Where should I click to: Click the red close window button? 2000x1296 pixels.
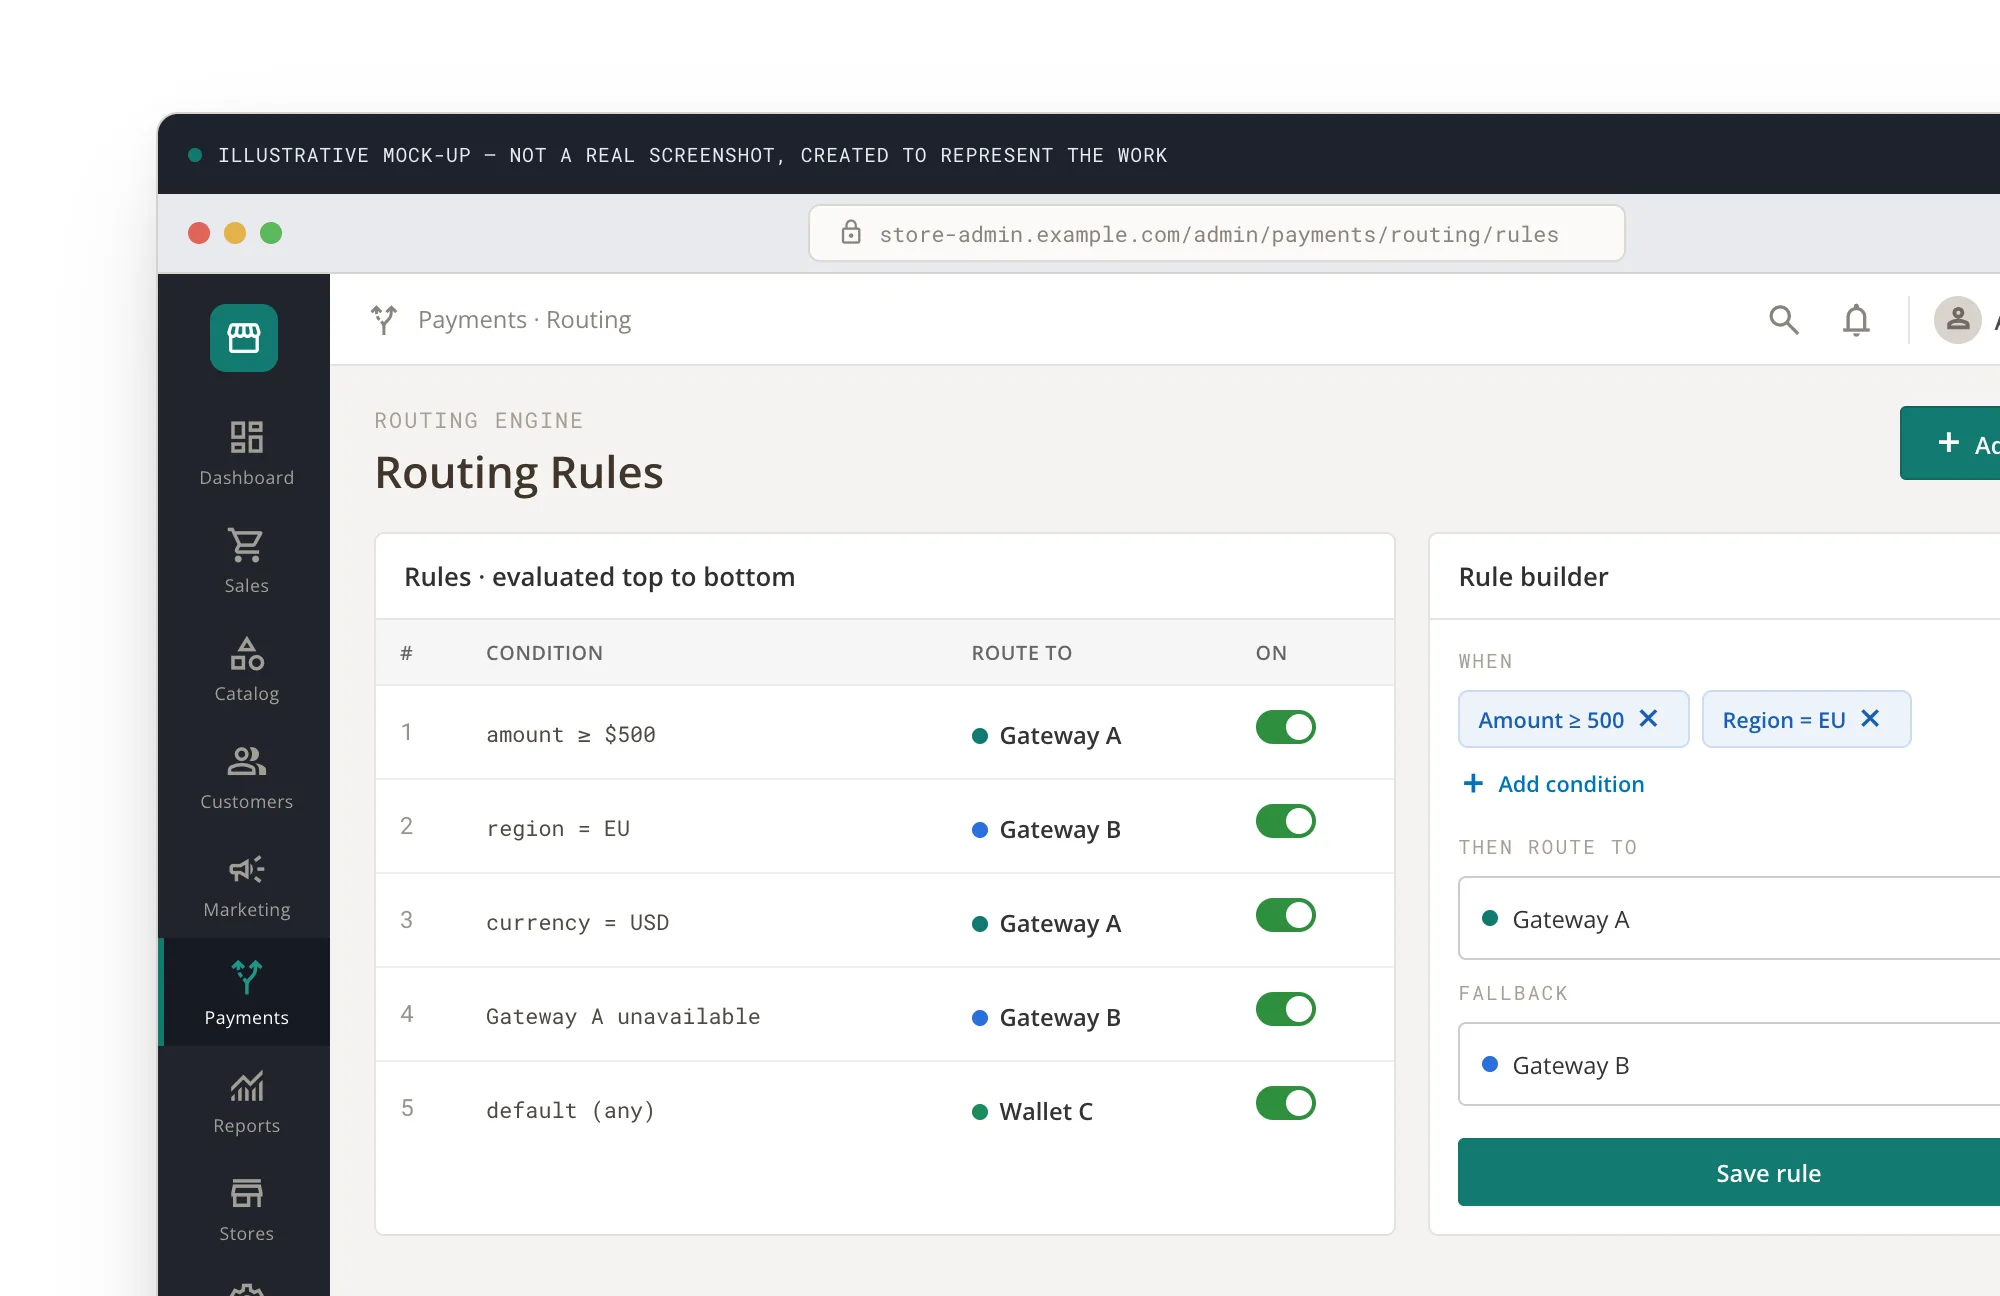[x=199, y=233]
